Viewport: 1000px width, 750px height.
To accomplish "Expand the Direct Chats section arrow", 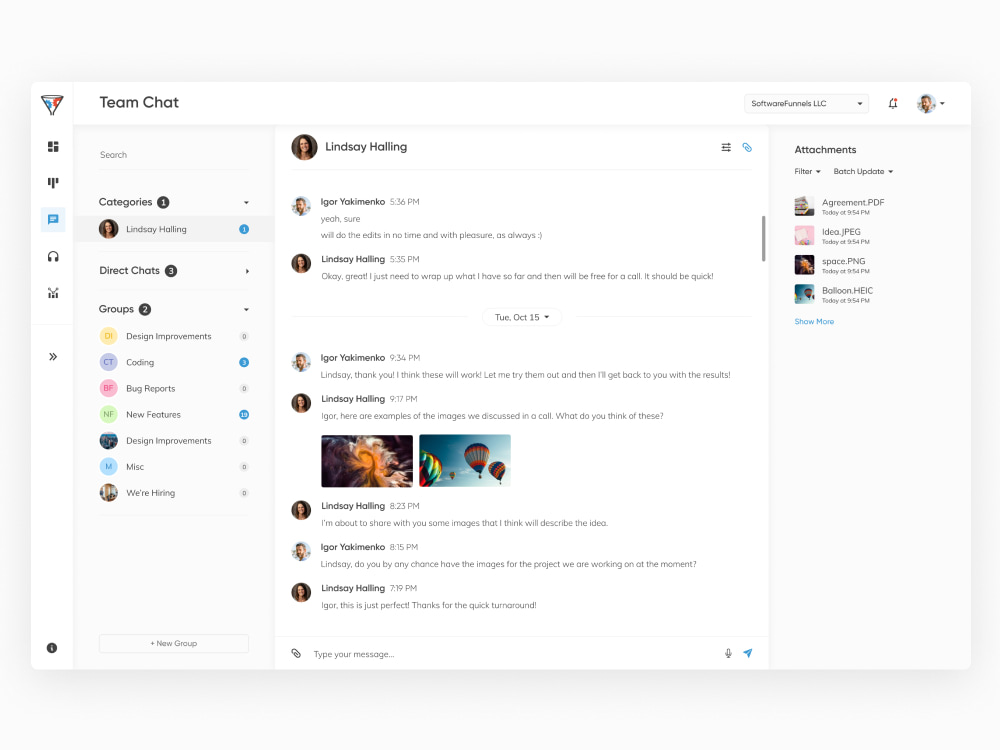I will pyautogui.click(x=247, y=271).
